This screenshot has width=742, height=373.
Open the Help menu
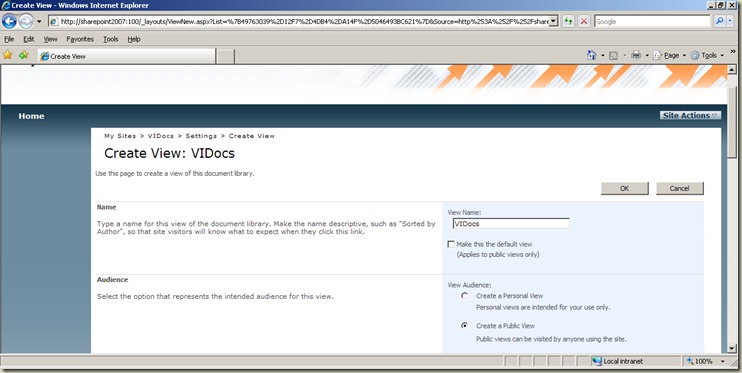click(x=134, y=39)
